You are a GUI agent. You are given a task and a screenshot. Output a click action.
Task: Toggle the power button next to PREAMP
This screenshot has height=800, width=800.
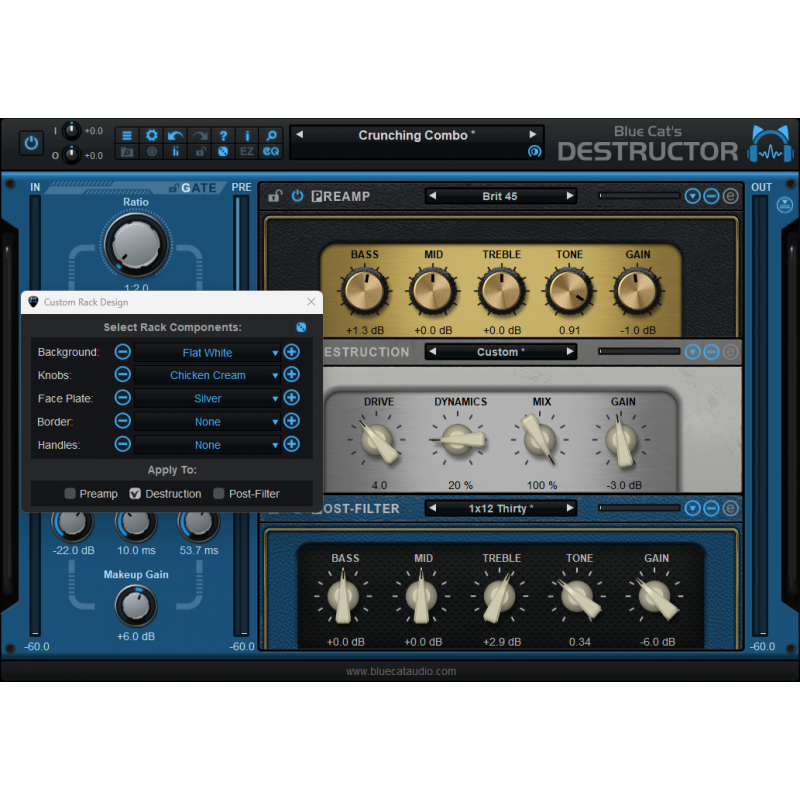click(x=298, y=196)
